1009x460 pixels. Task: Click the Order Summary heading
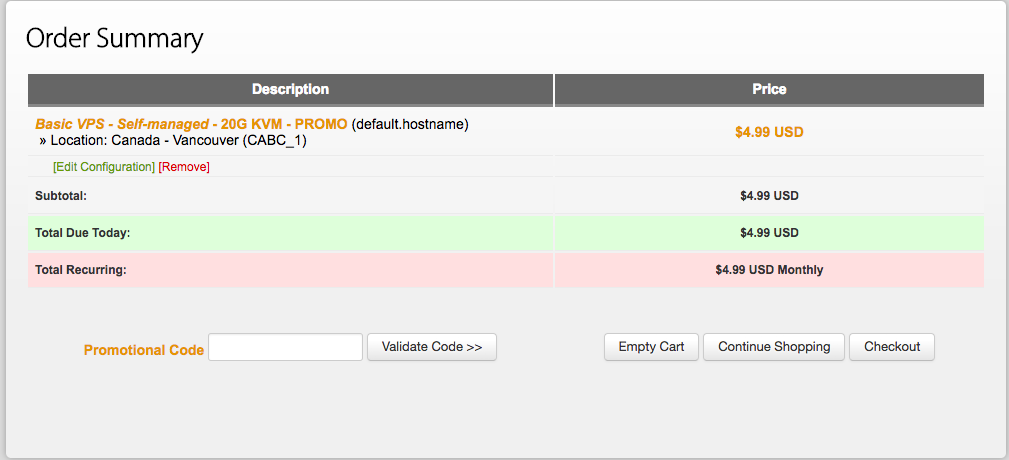point(114,39)
